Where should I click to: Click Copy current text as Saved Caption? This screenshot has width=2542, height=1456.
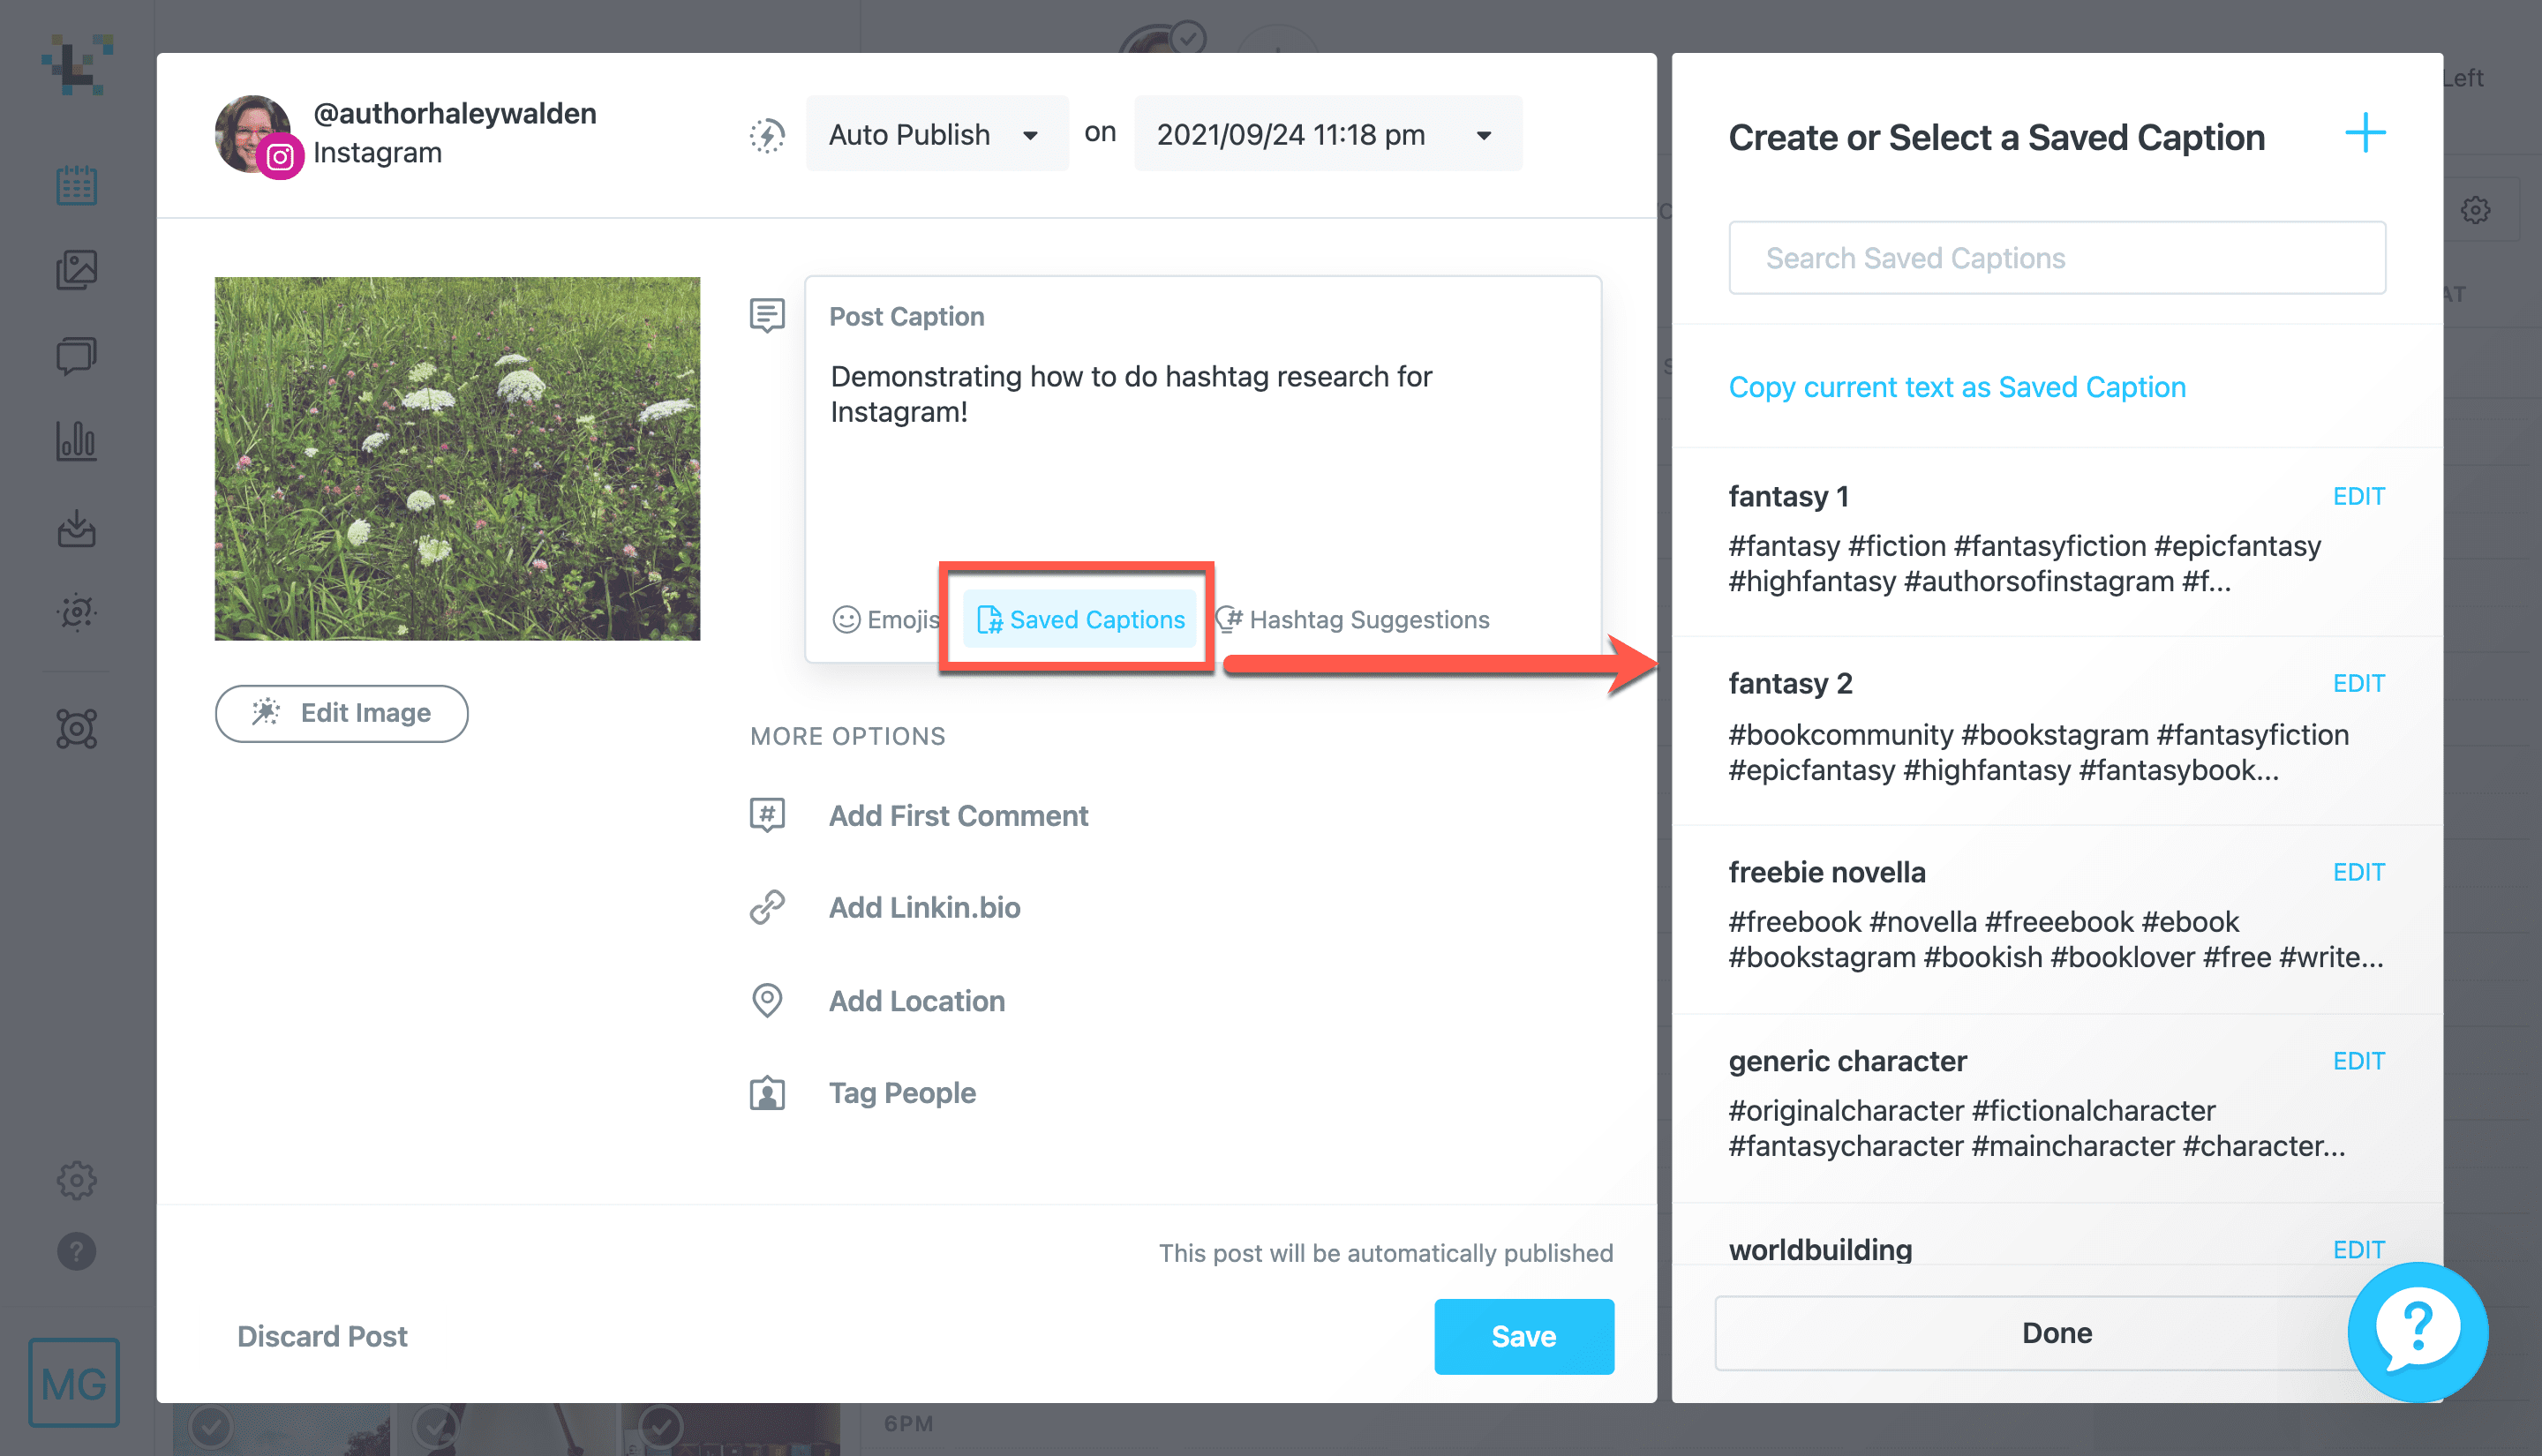[1956, 387]
